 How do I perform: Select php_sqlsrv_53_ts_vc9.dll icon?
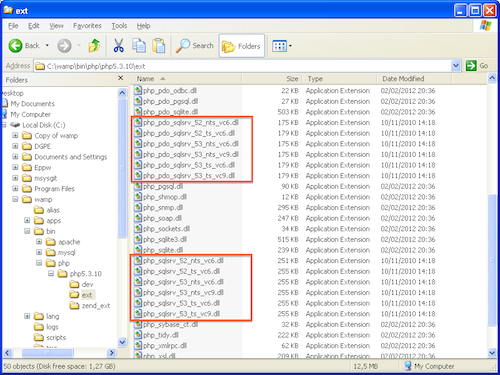(x=138, y=314)
